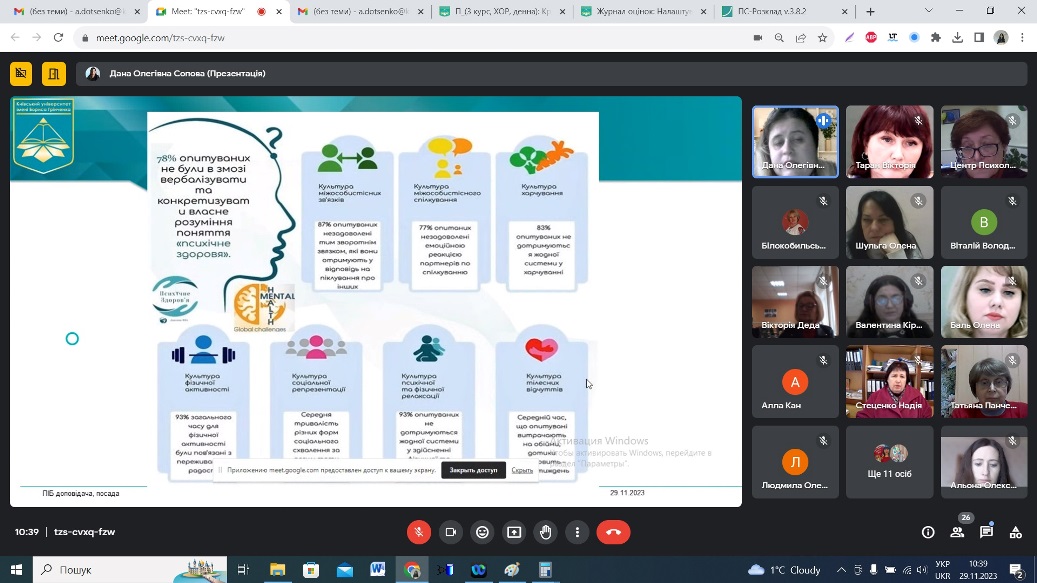Image resolution: width=1037 pixels, height=583 pixels.
Task: Toggle the raise hand button
Action: point(546,532)
